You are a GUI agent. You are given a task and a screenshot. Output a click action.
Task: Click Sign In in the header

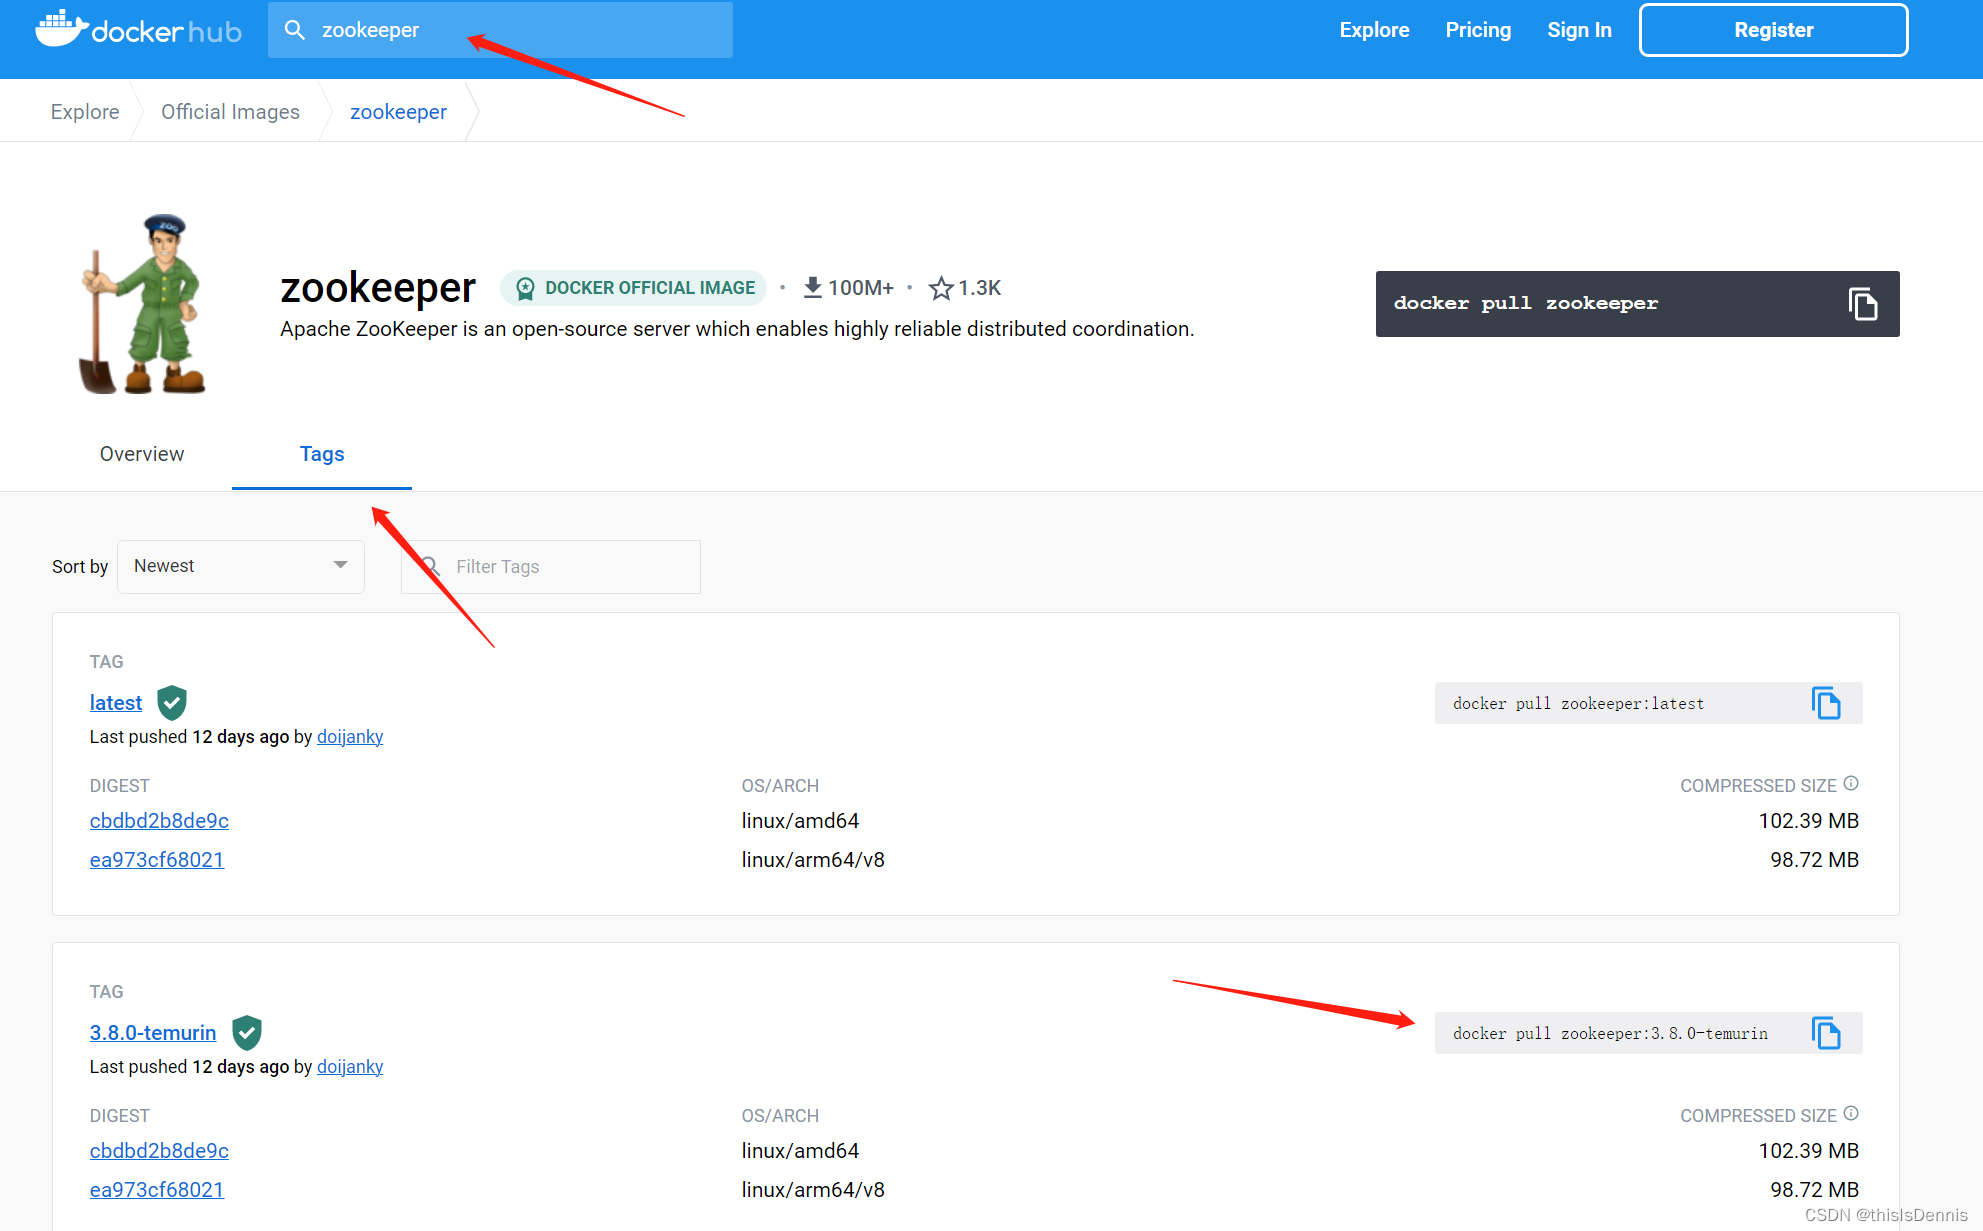click(x=1579, y=30)
